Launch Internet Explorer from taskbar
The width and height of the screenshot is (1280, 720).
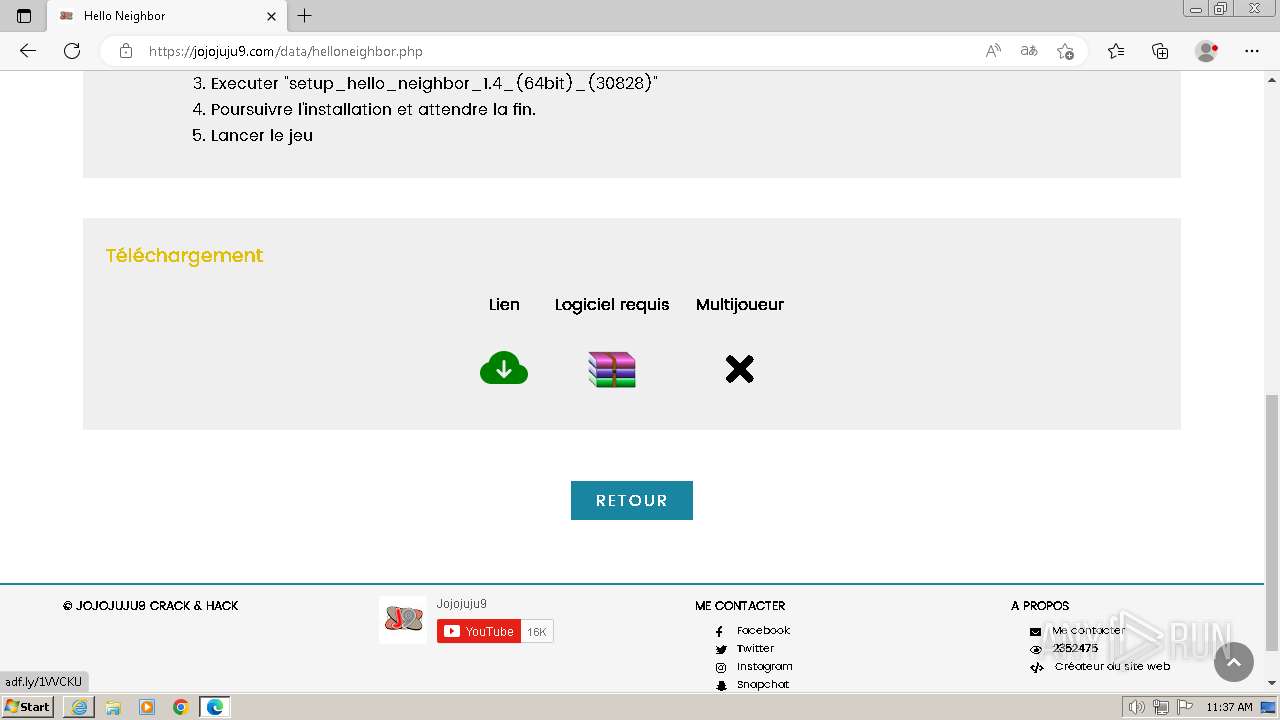tap(79, 707)
